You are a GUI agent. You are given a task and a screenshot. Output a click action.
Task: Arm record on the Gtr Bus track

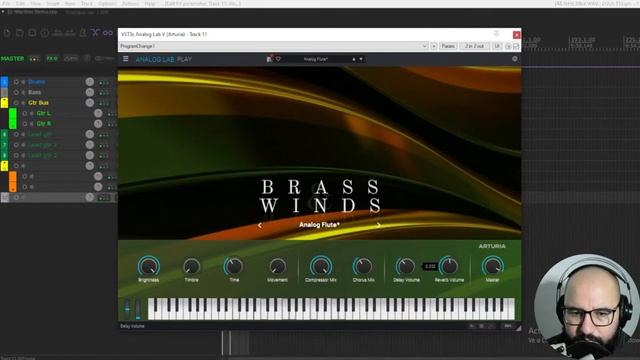[x=16, y=103]
